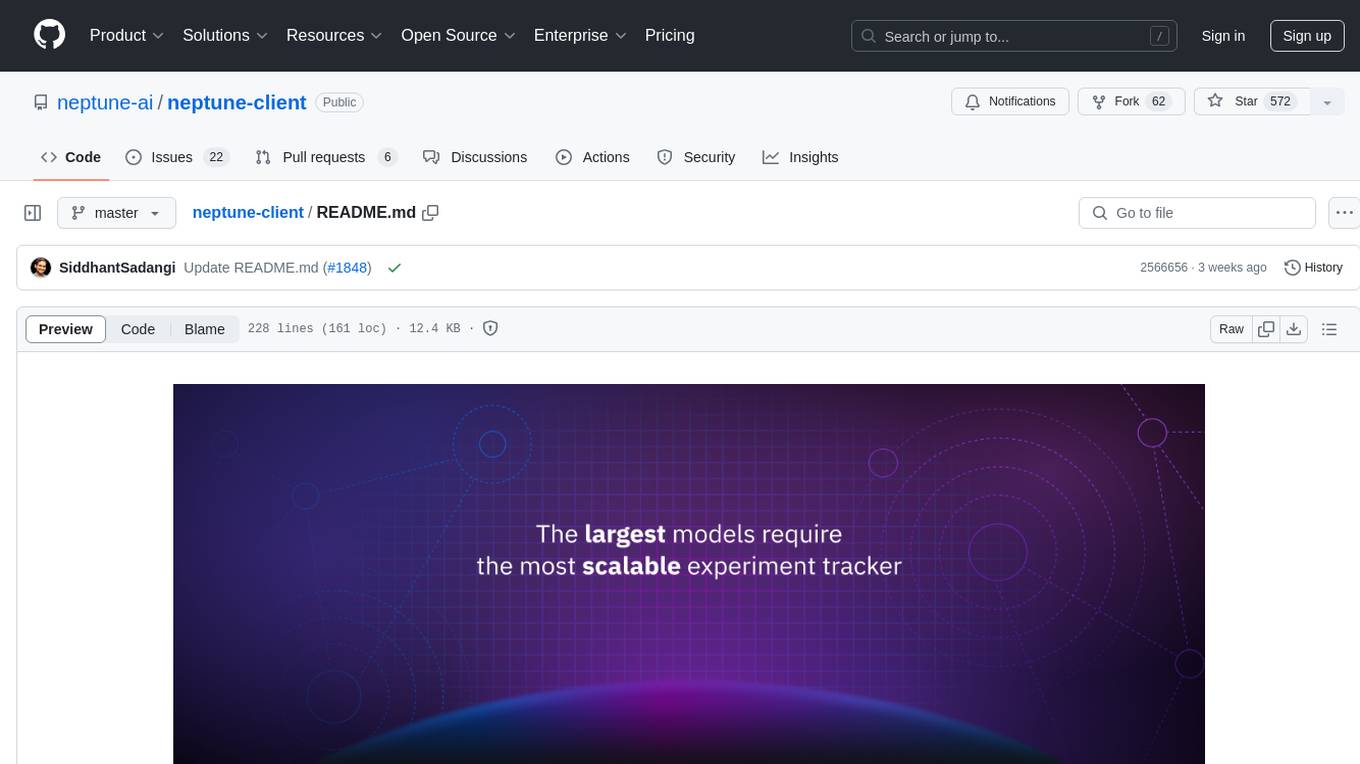Screen dimensions: 1360x764
Task: Click the fork count 62
Action: pos(1159,102)
